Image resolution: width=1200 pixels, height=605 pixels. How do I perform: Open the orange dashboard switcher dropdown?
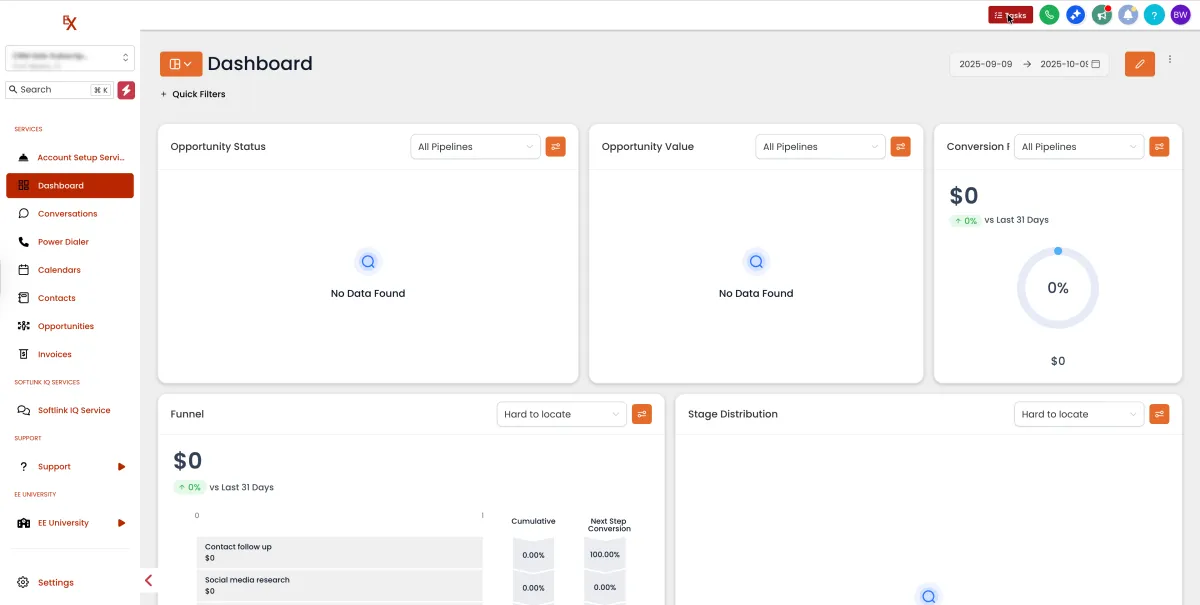coord(181,64)
